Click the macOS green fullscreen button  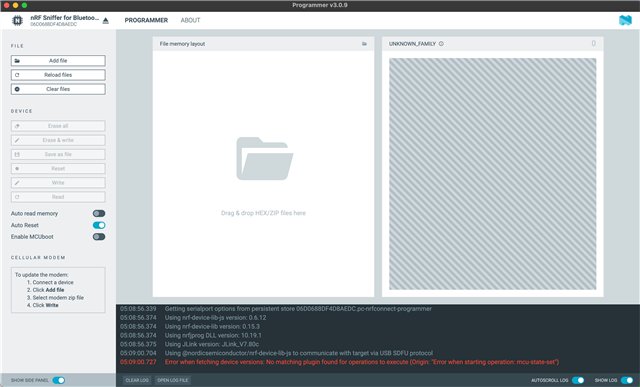pos(24,5)
